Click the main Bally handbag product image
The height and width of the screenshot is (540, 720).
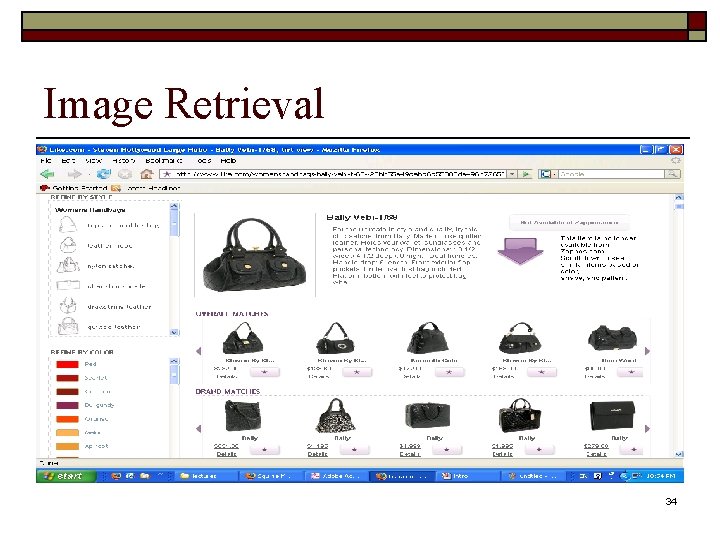point(254,254)
